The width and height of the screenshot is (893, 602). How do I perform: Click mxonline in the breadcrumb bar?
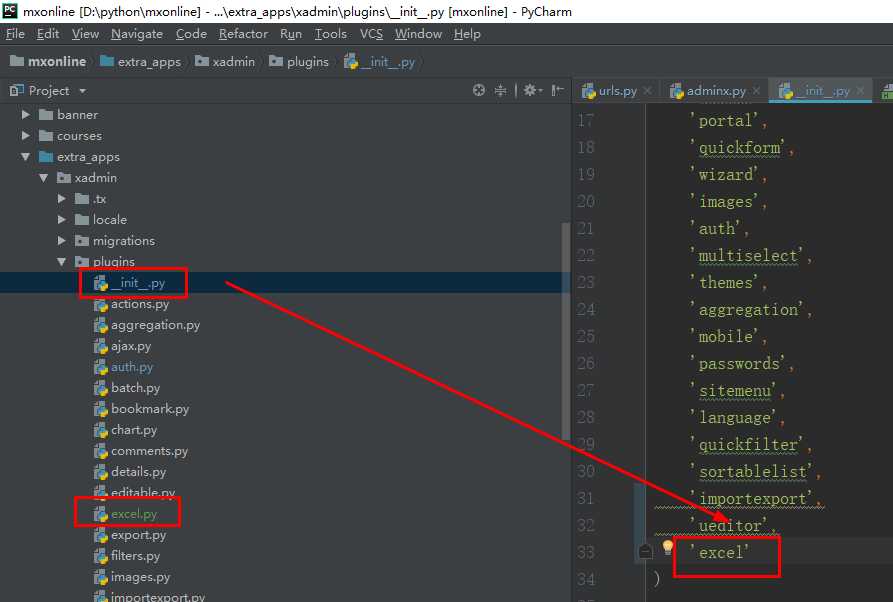click(48, 62)
